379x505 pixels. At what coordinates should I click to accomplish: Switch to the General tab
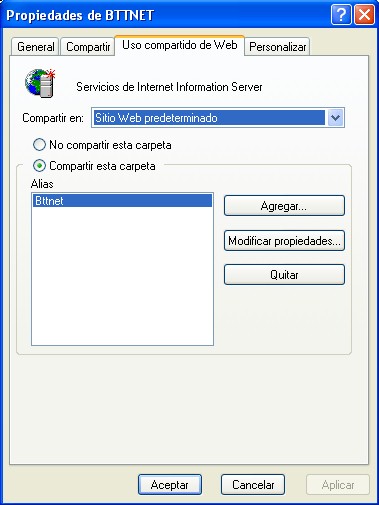coord(36,47)
